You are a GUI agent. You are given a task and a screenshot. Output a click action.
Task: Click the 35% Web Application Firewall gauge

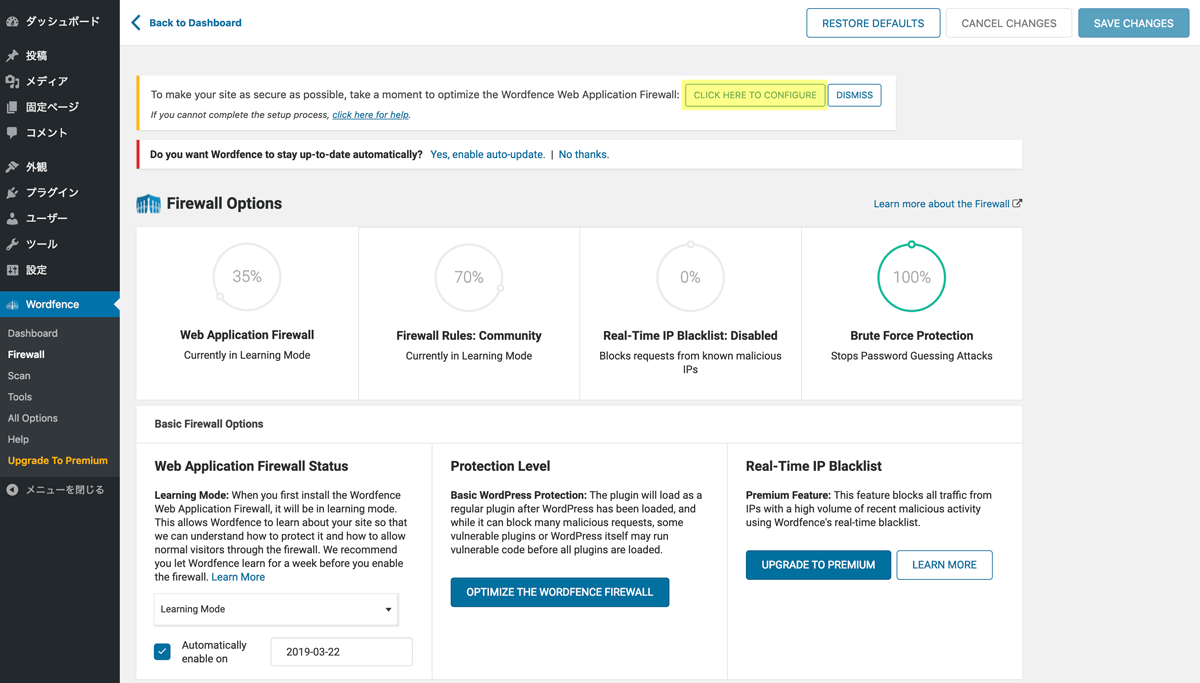[247, 277]
